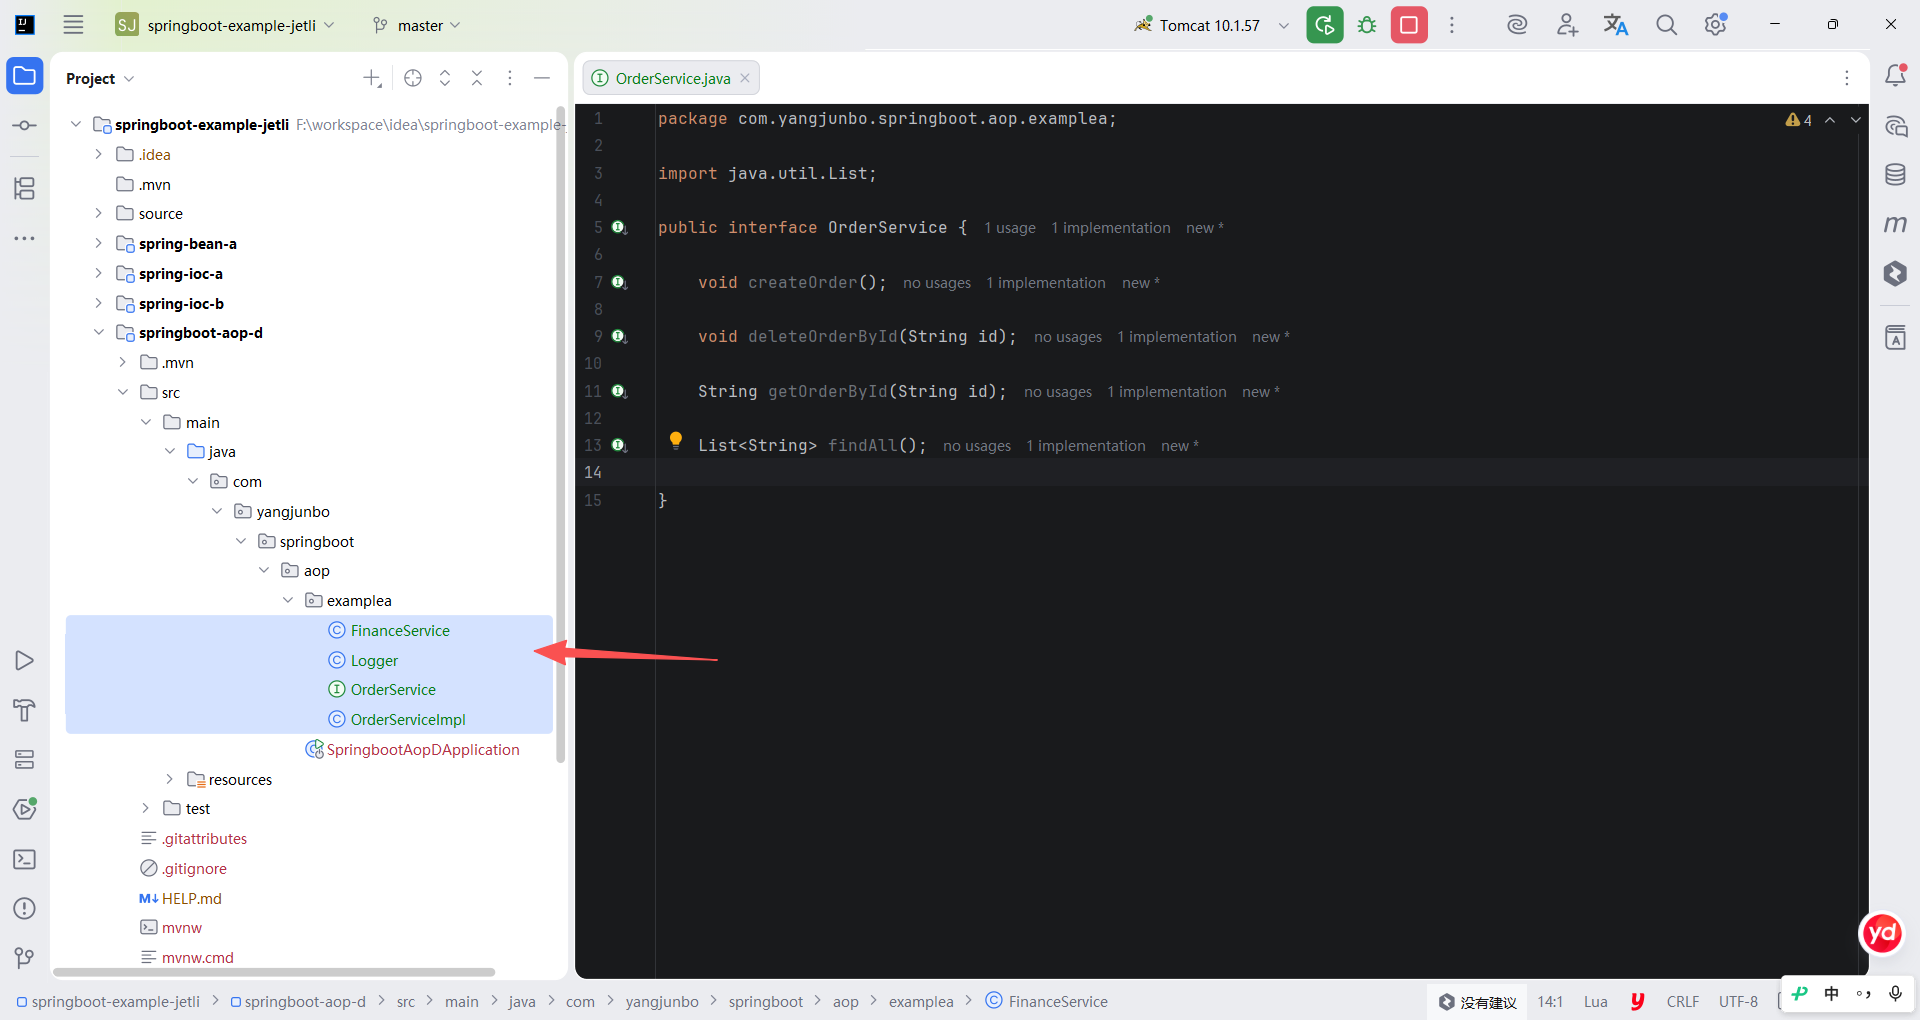The image size is (1920, 1020).
Task: Click the Project panel horizontal scrollbar
Action: [x=274, y=972]
